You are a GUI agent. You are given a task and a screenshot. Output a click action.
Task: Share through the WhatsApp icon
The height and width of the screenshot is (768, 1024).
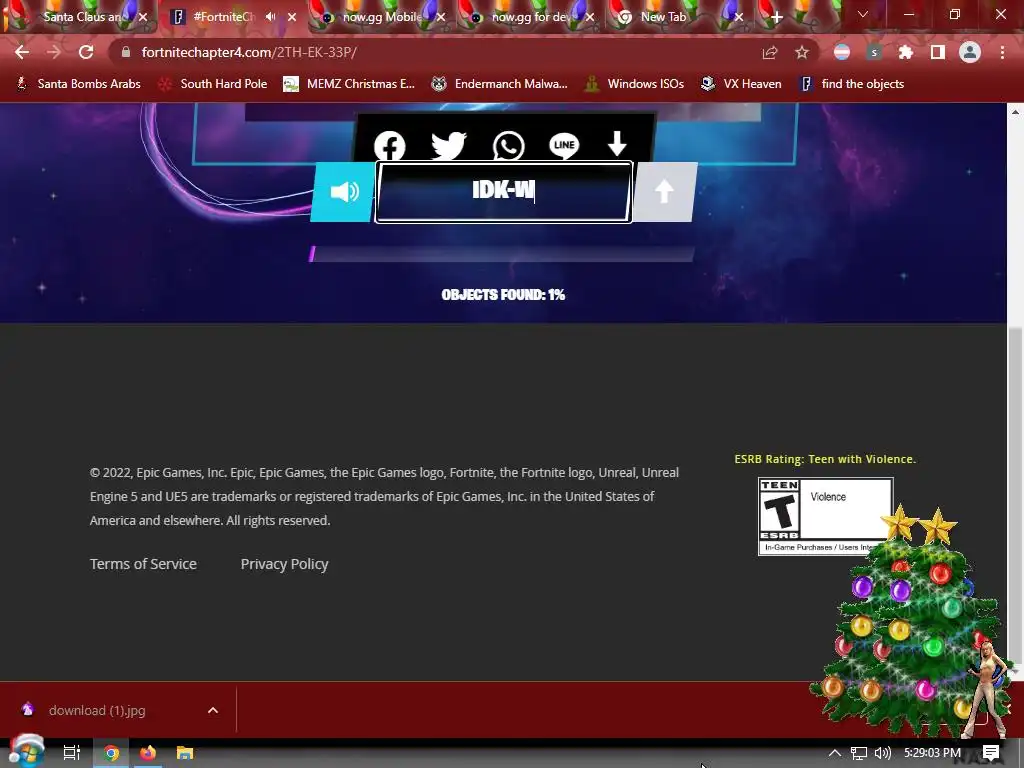click(509, 145)
